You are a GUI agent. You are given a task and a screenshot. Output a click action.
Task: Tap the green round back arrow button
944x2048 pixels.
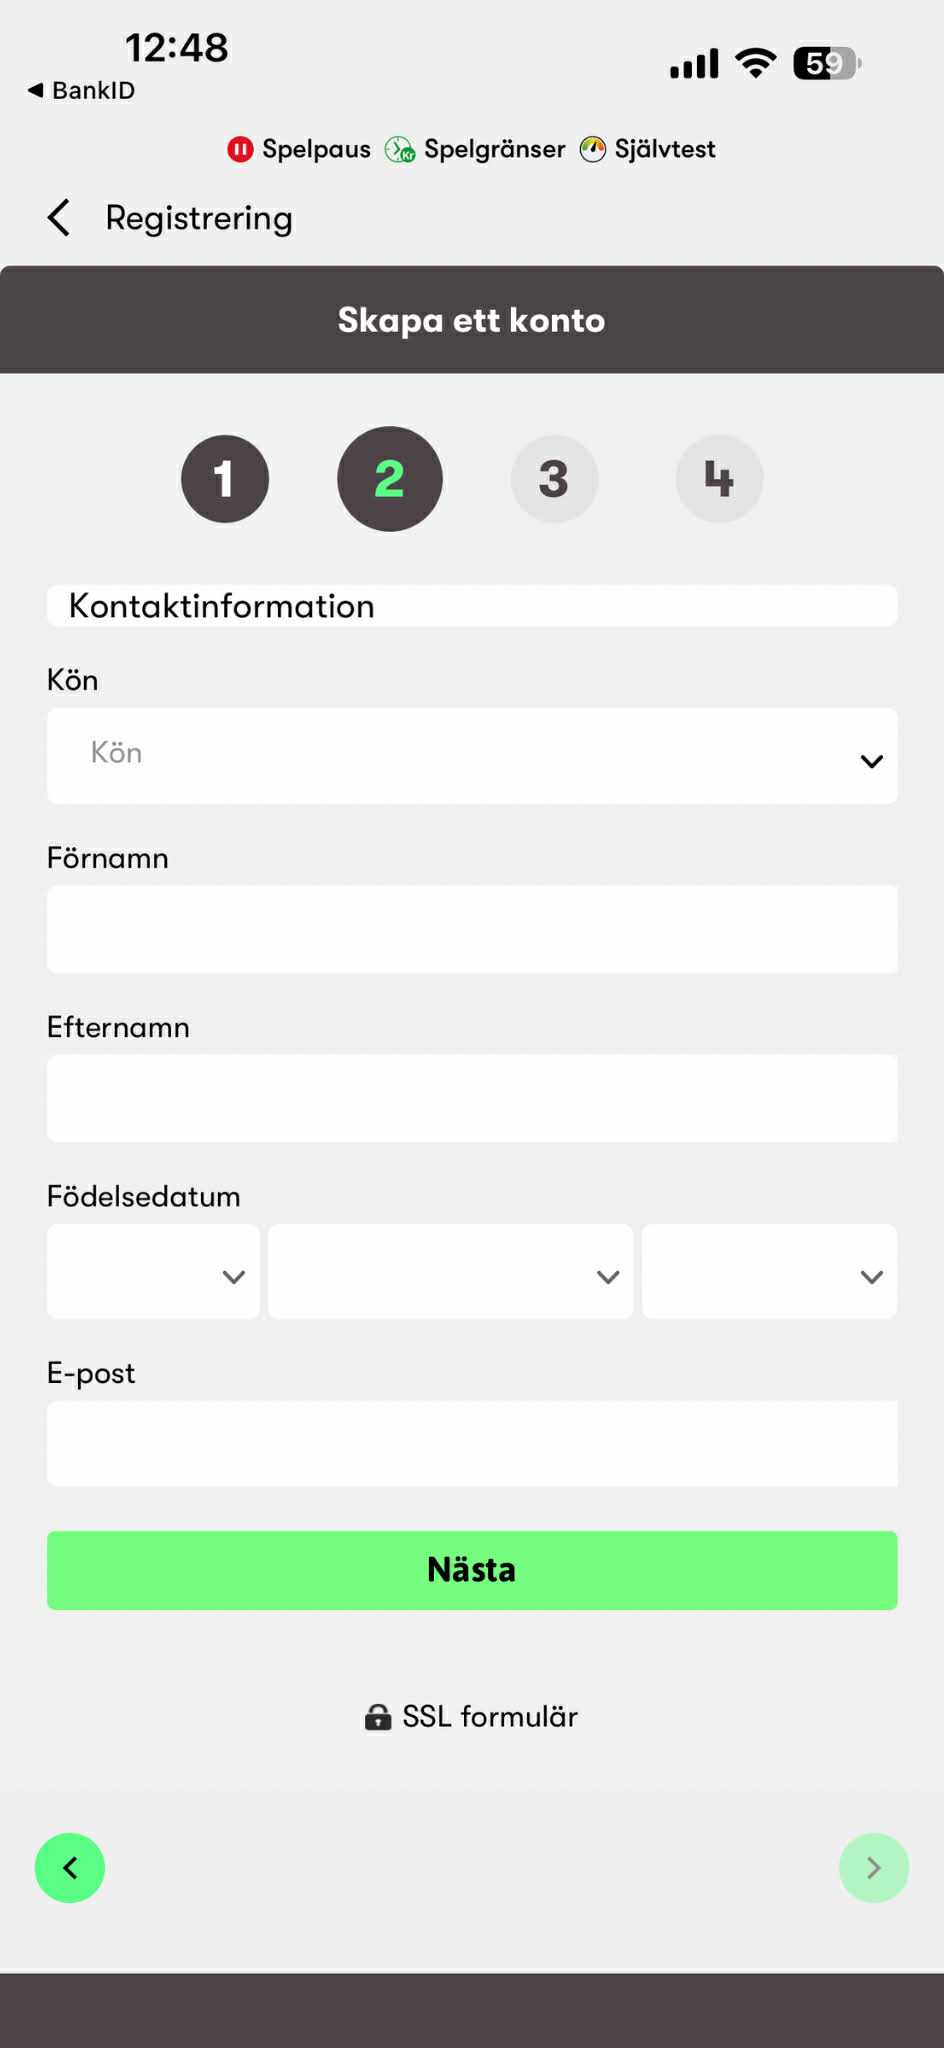(x=70, y=1867)
